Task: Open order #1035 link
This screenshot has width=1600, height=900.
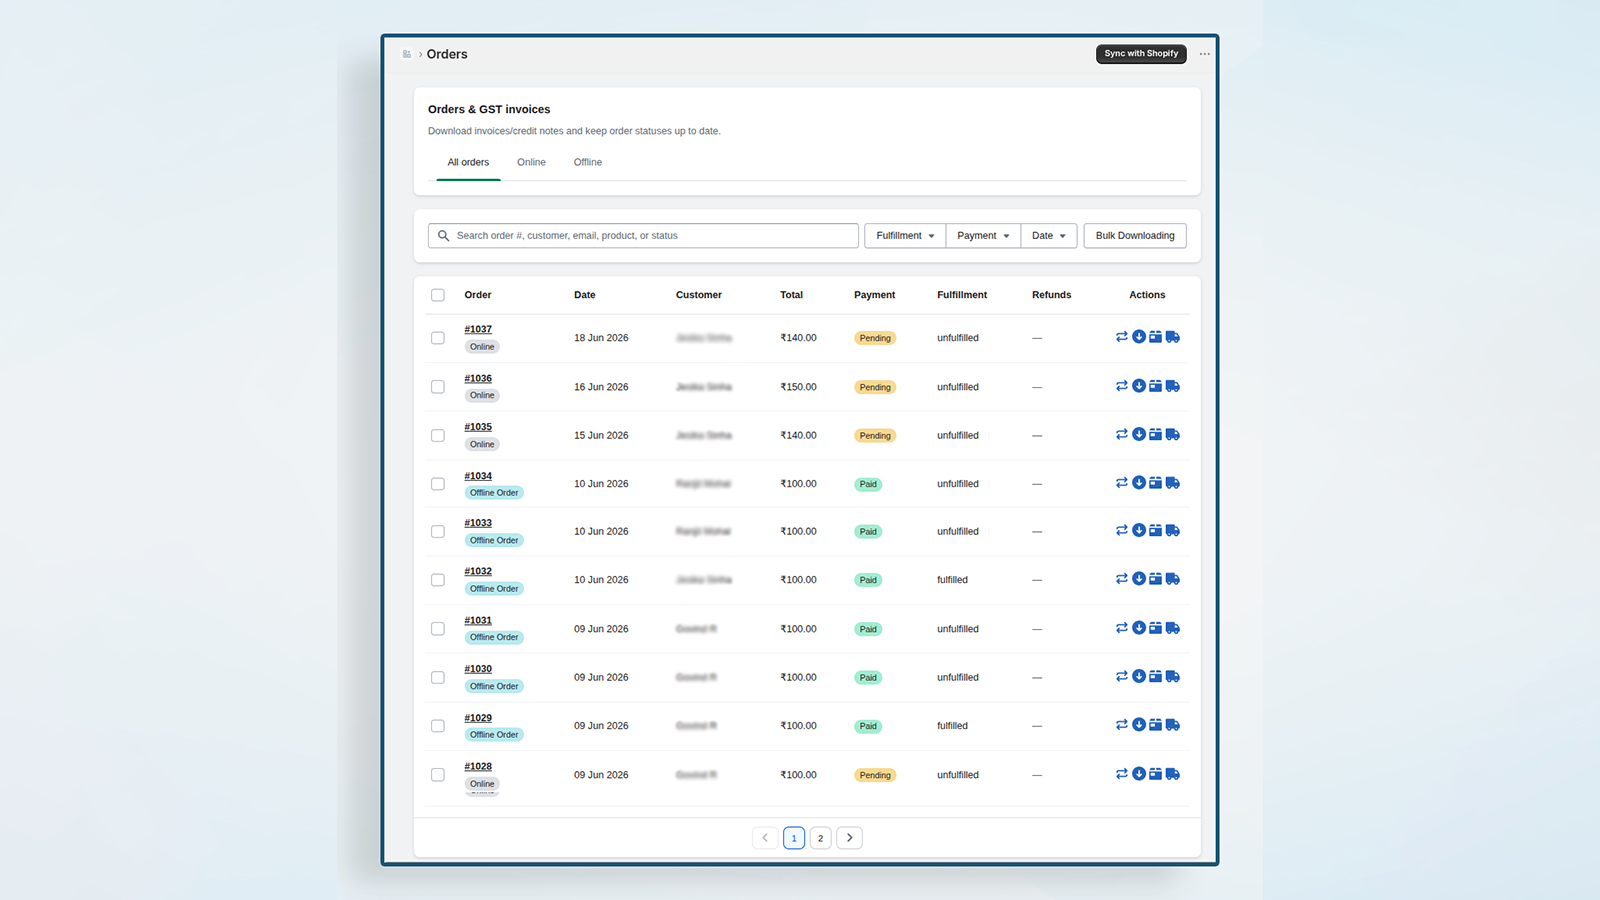Action: click(478, 427)
